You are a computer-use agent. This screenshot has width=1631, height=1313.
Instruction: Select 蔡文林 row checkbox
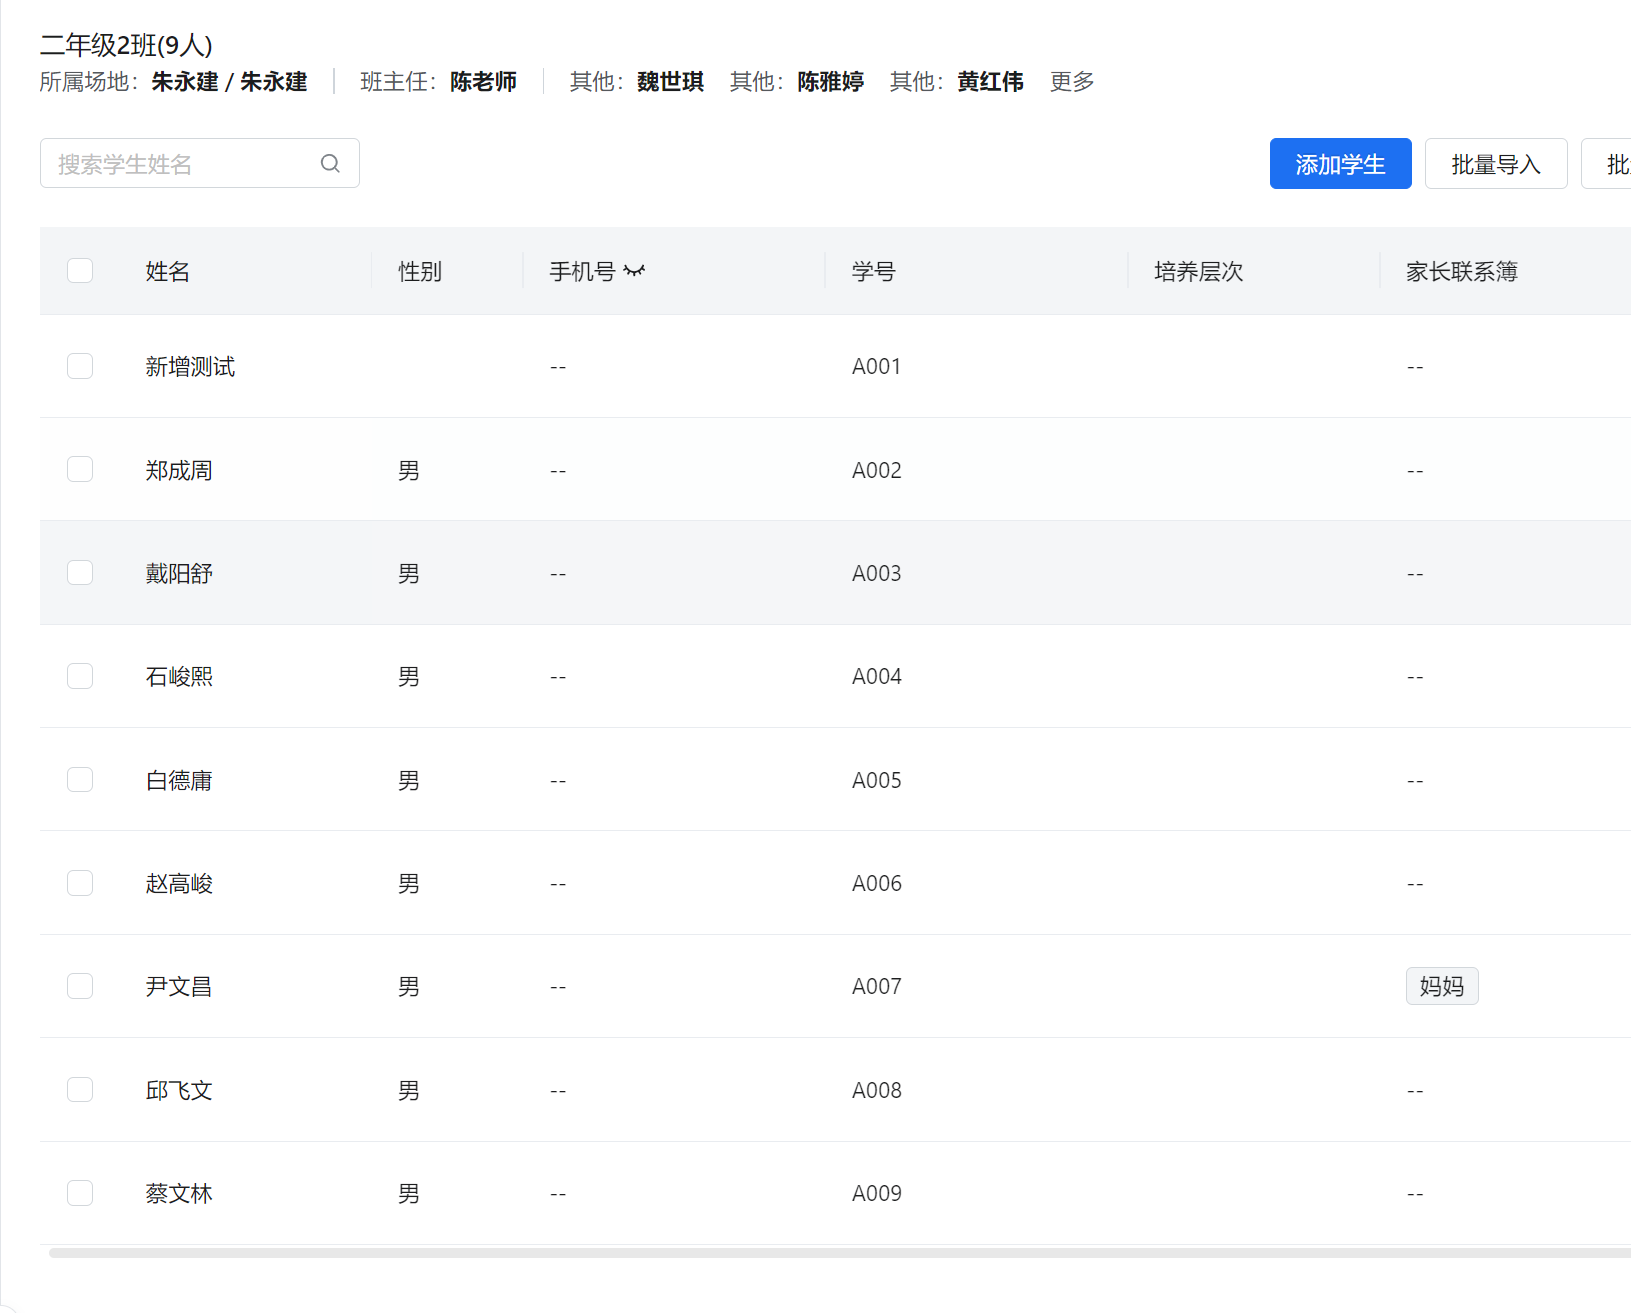pyautogui.click(x=80, y=1193)
